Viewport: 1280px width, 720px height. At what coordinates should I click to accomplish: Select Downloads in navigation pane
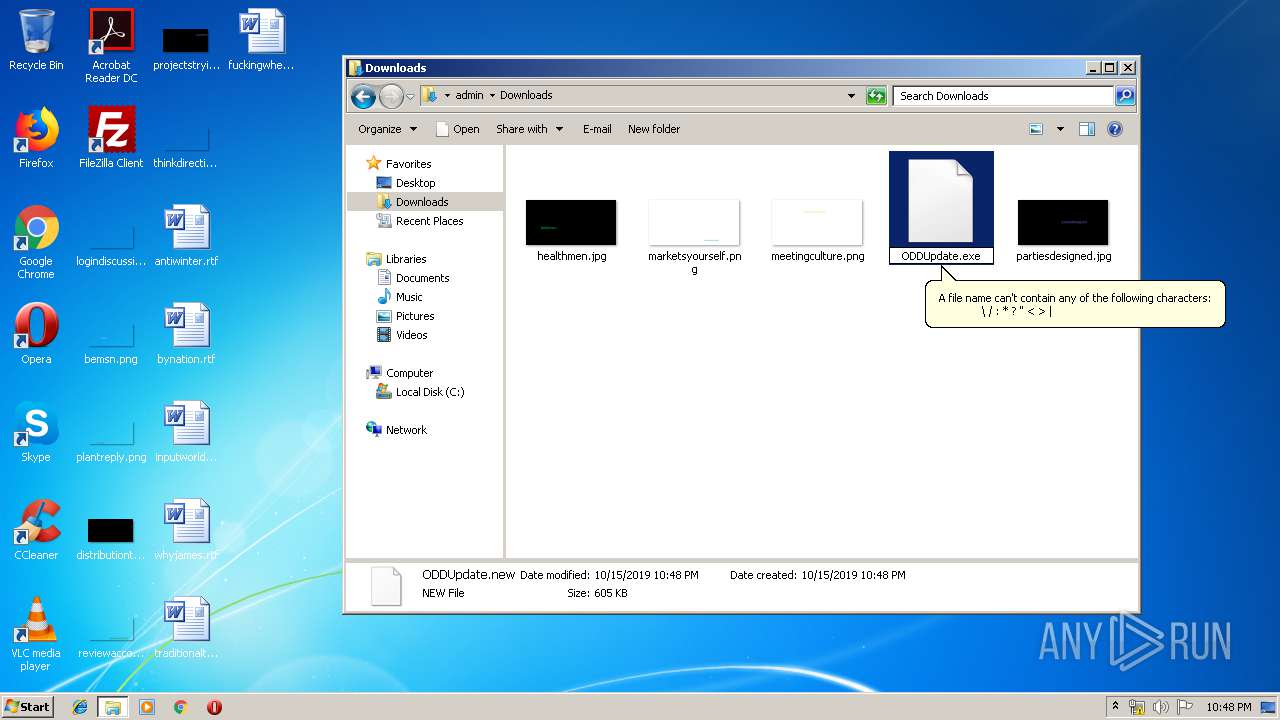click(422, 202)
